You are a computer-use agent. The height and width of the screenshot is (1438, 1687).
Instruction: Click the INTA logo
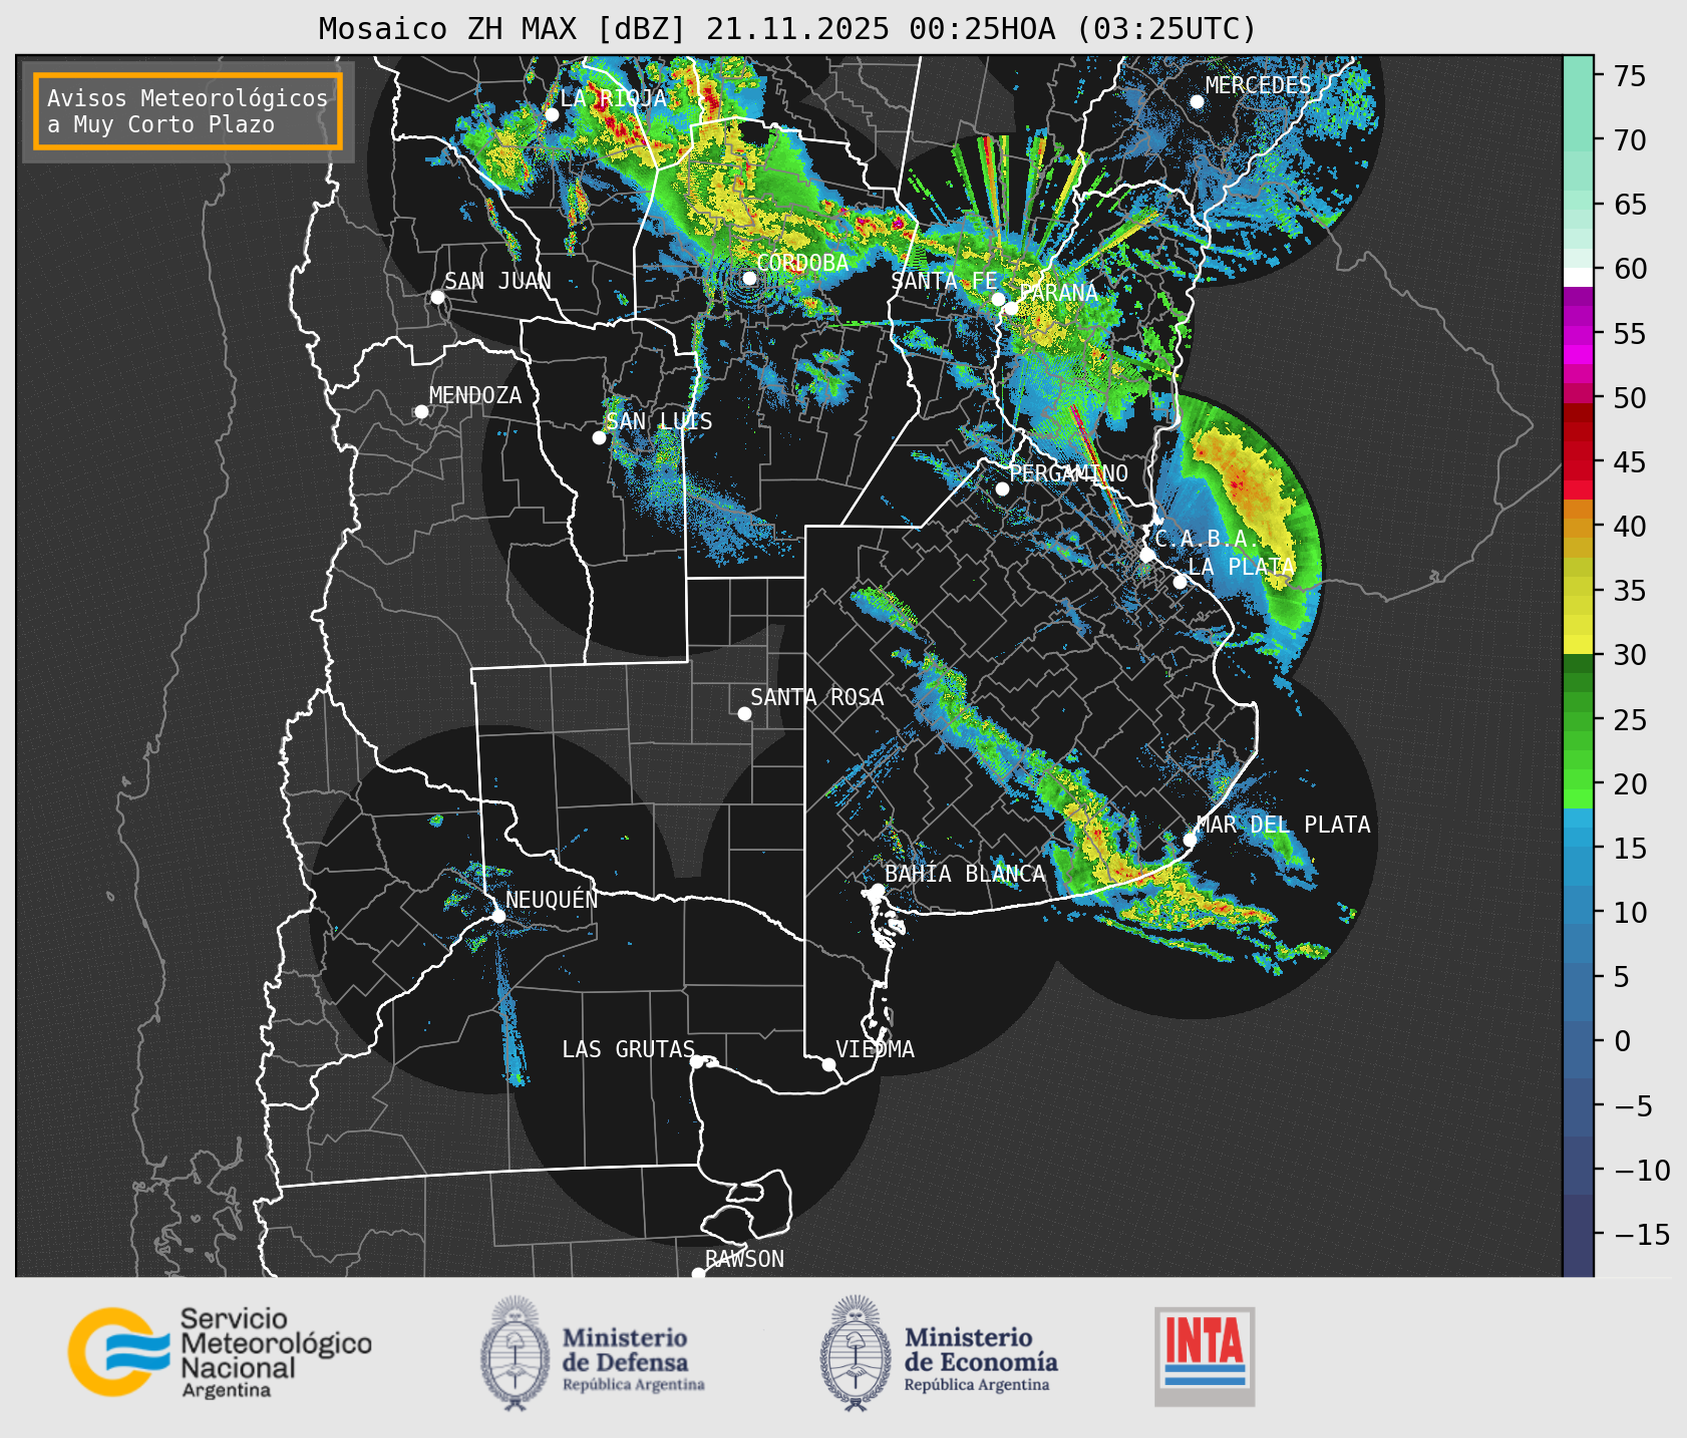point(1204,1356)
